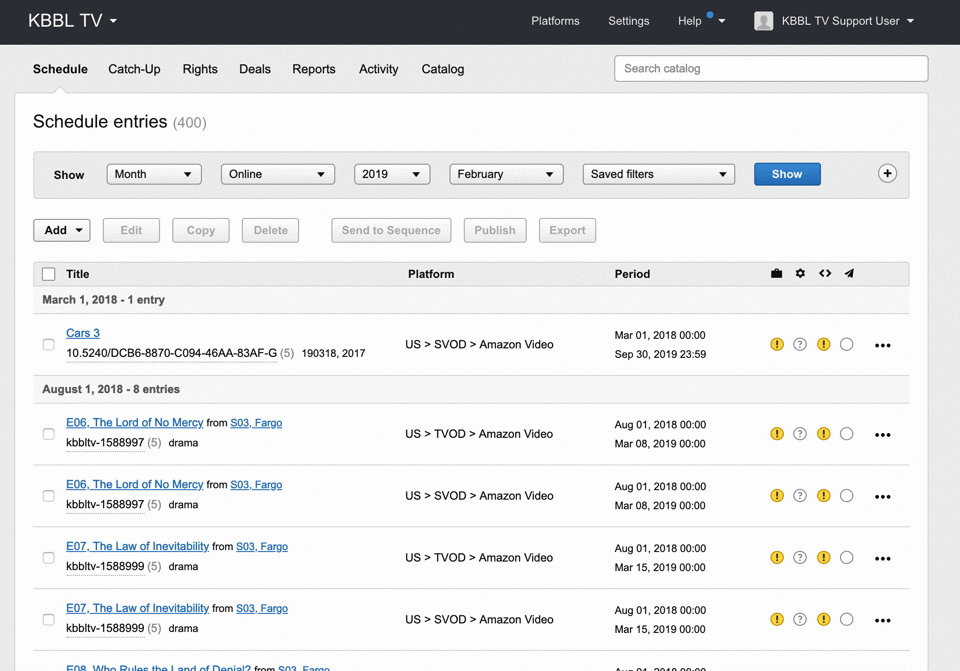Image resolution: width=960 pixels, height=671 pixels.
Task: Open the February month dropdown
Action: 506,174
